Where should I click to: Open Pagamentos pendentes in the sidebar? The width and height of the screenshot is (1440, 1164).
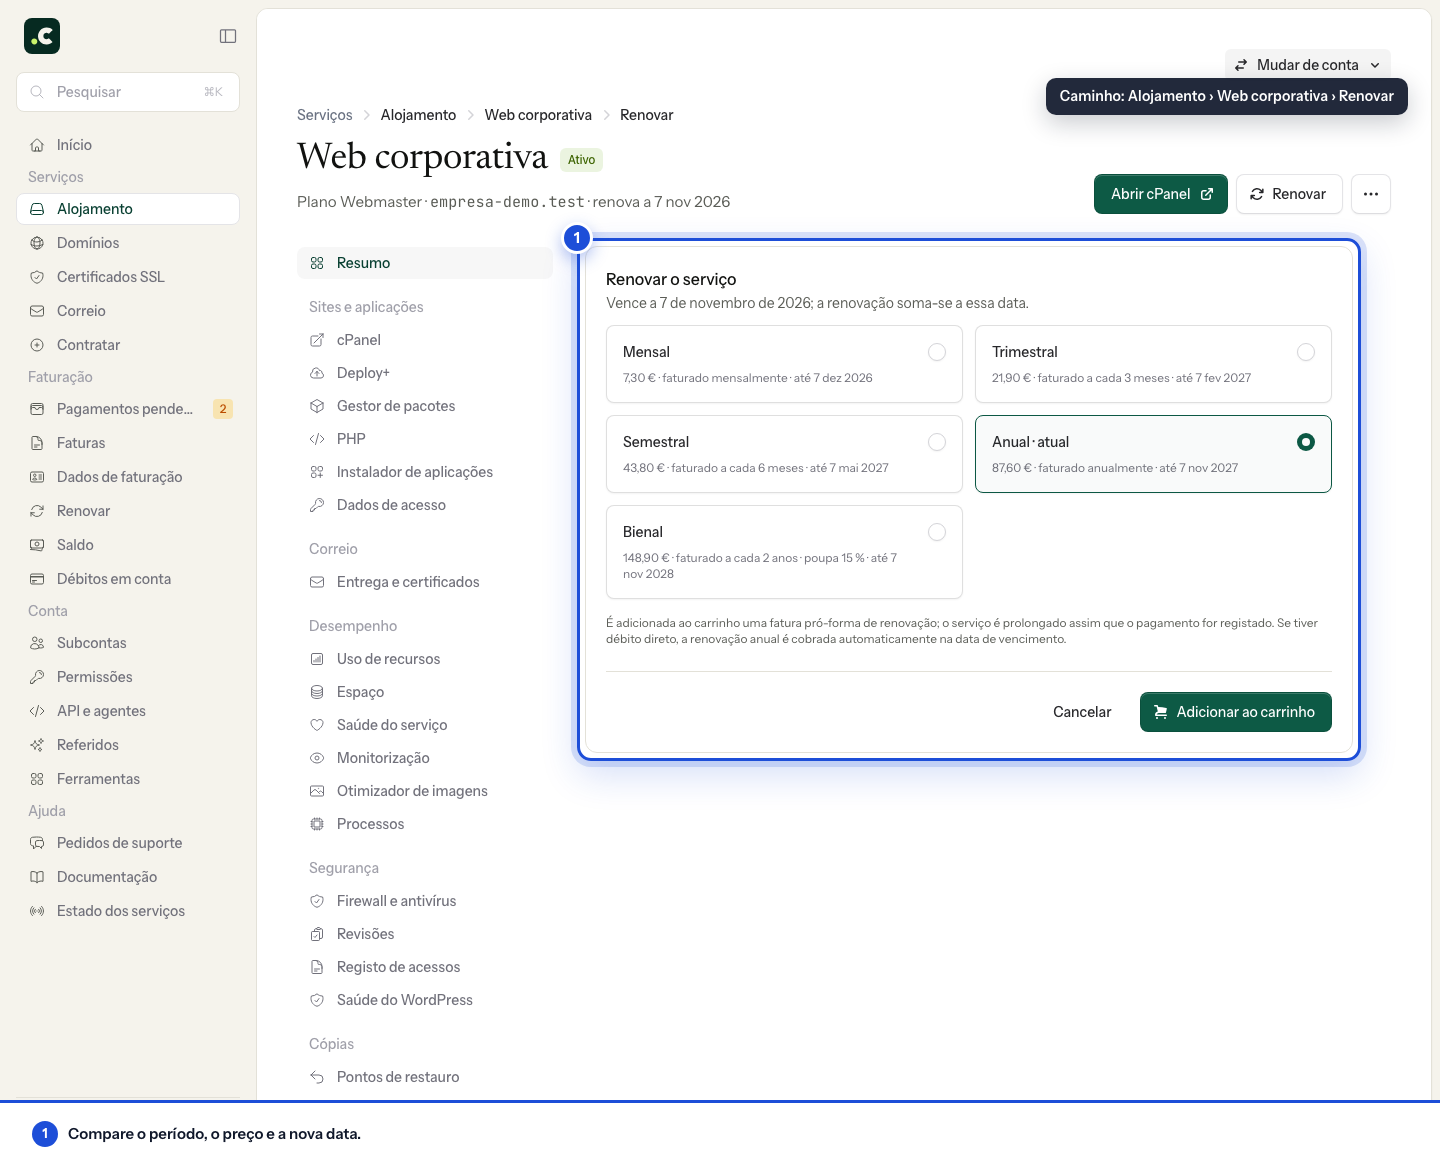coord(128,409)
